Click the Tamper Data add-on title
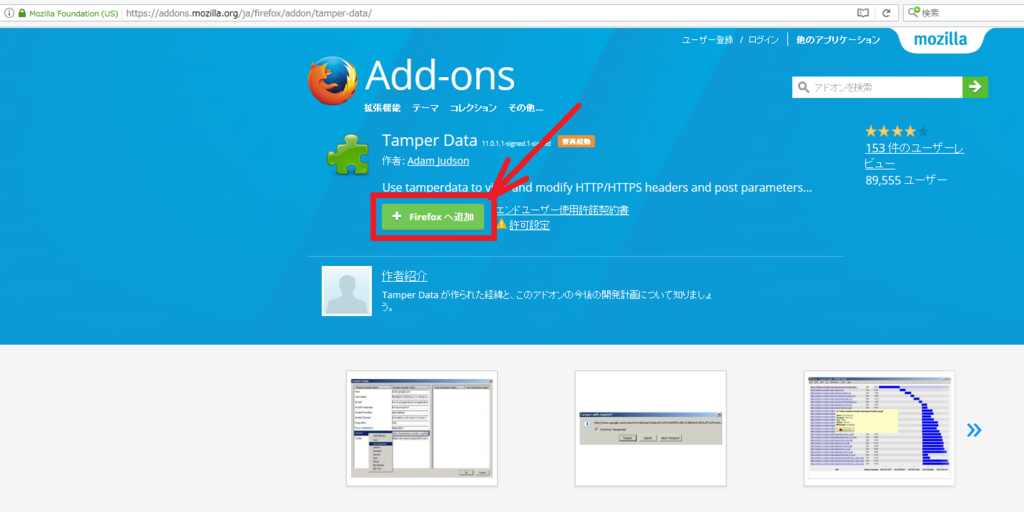1024x512 pixels. (x=429, y=140)
